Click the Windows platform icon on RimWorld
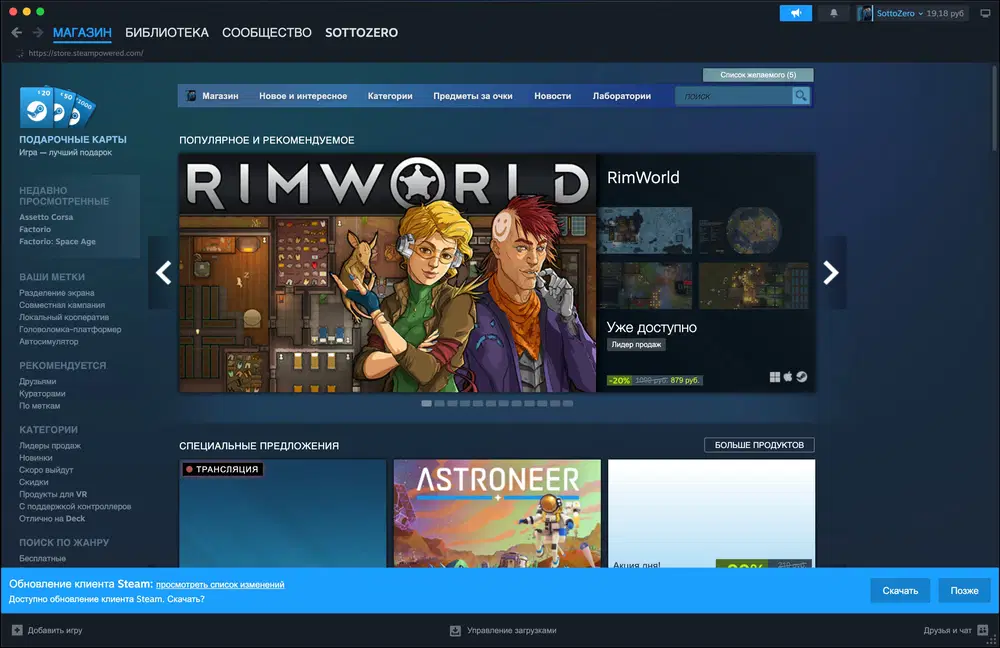This screenshot has height=648, width=1000. [x=775, y=377]
